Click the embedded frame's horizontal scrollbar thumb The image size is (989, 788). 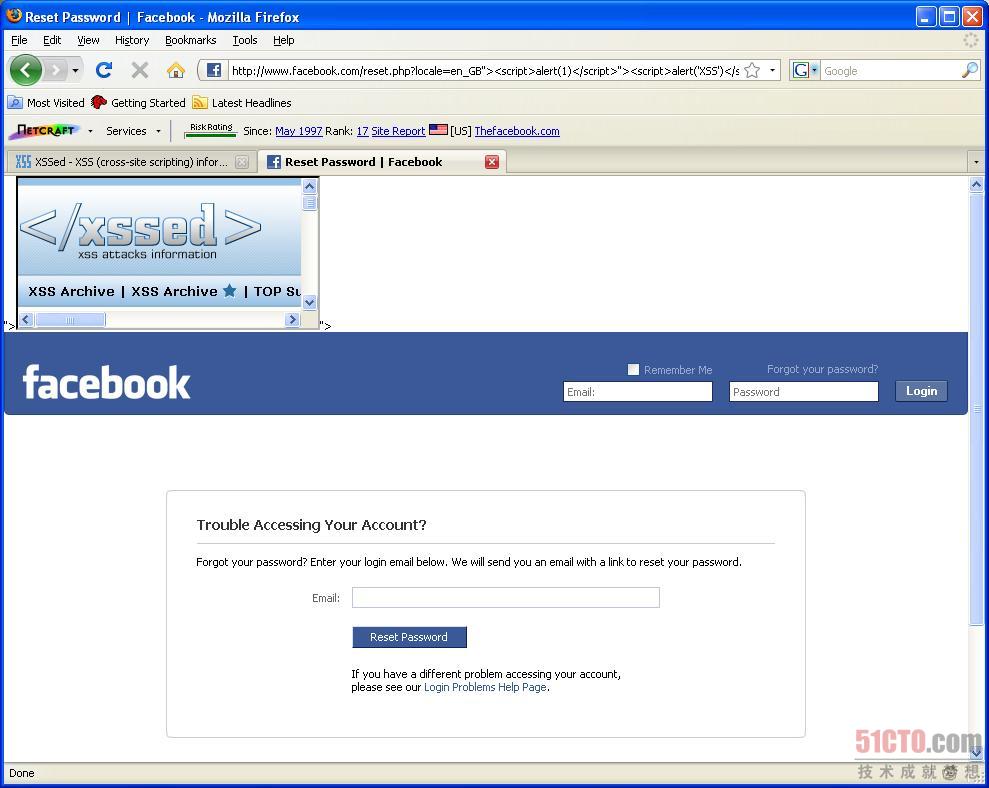[x=70, y=320]
